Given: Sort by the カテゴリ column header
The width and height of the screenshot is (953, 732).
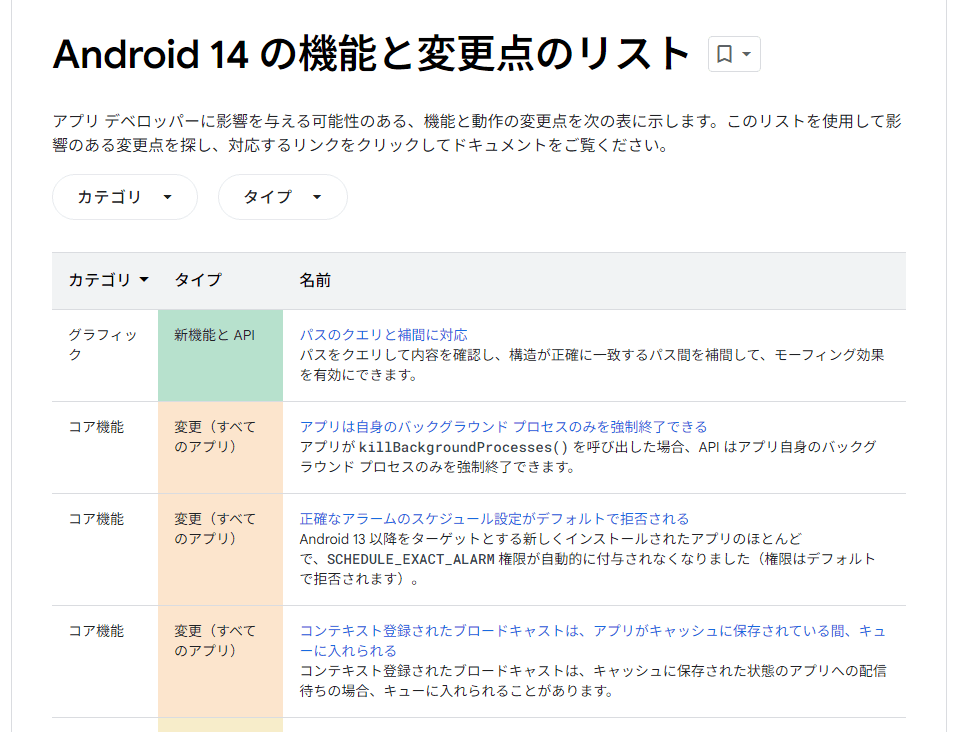Looking at the screenshot, I should pos(108,280).
